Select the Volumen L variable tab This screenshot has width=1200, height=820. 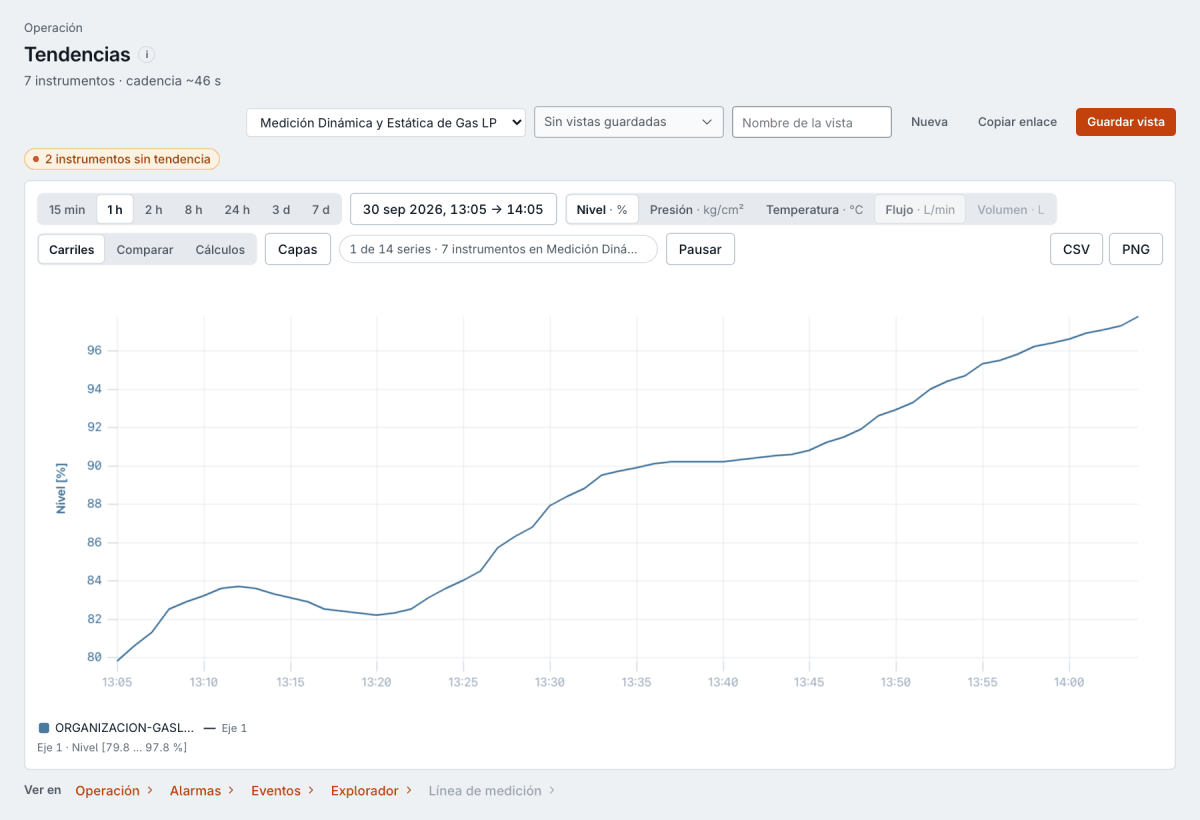tap(1010, 209)
